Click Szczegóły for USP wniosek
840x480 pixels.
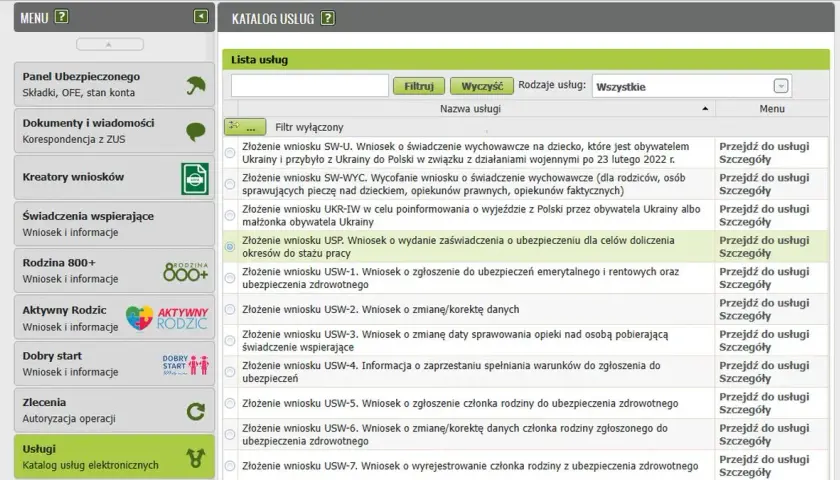(745, 253)
